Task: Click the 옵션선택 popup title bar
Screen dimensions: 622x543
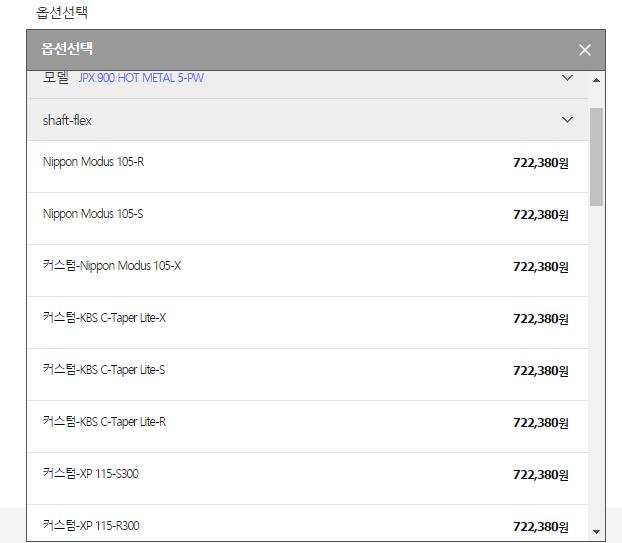Action: [x=300, y=50]
